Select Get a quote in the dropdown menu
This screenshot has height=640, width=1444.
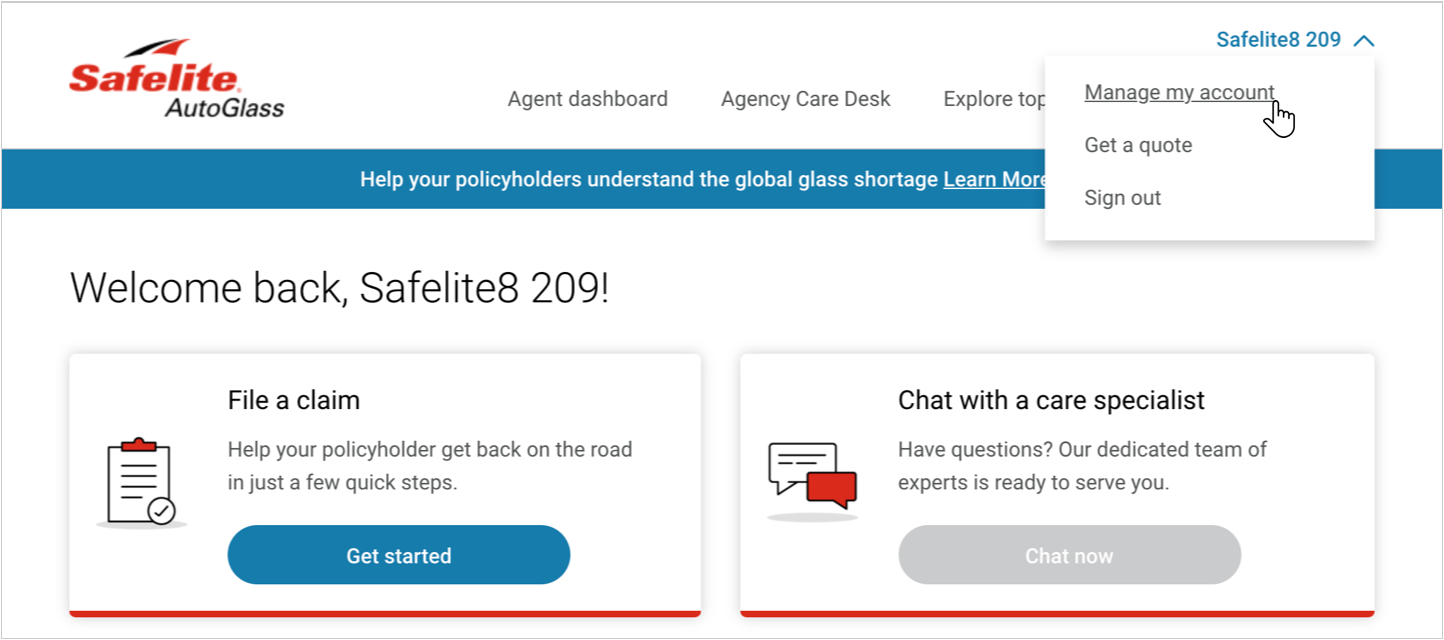pyautogui.click(x=1138, y=145)
